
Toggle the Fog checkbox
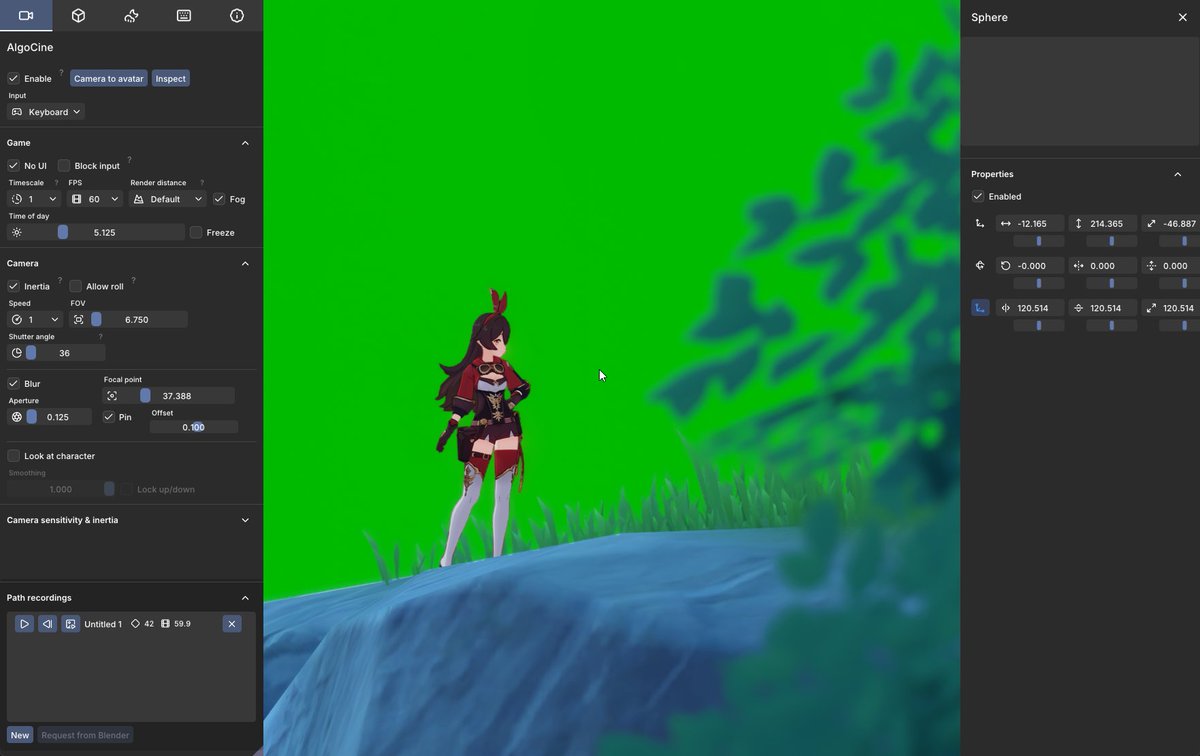click(219, 199)
